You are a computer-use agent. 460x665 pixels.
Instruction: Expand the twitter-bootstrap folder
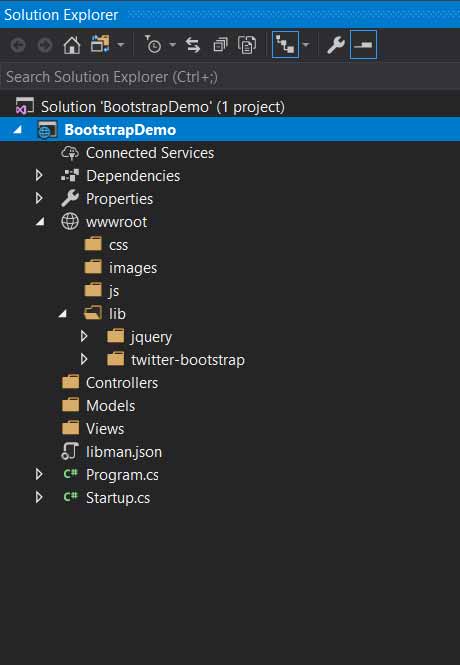point(84,359)
